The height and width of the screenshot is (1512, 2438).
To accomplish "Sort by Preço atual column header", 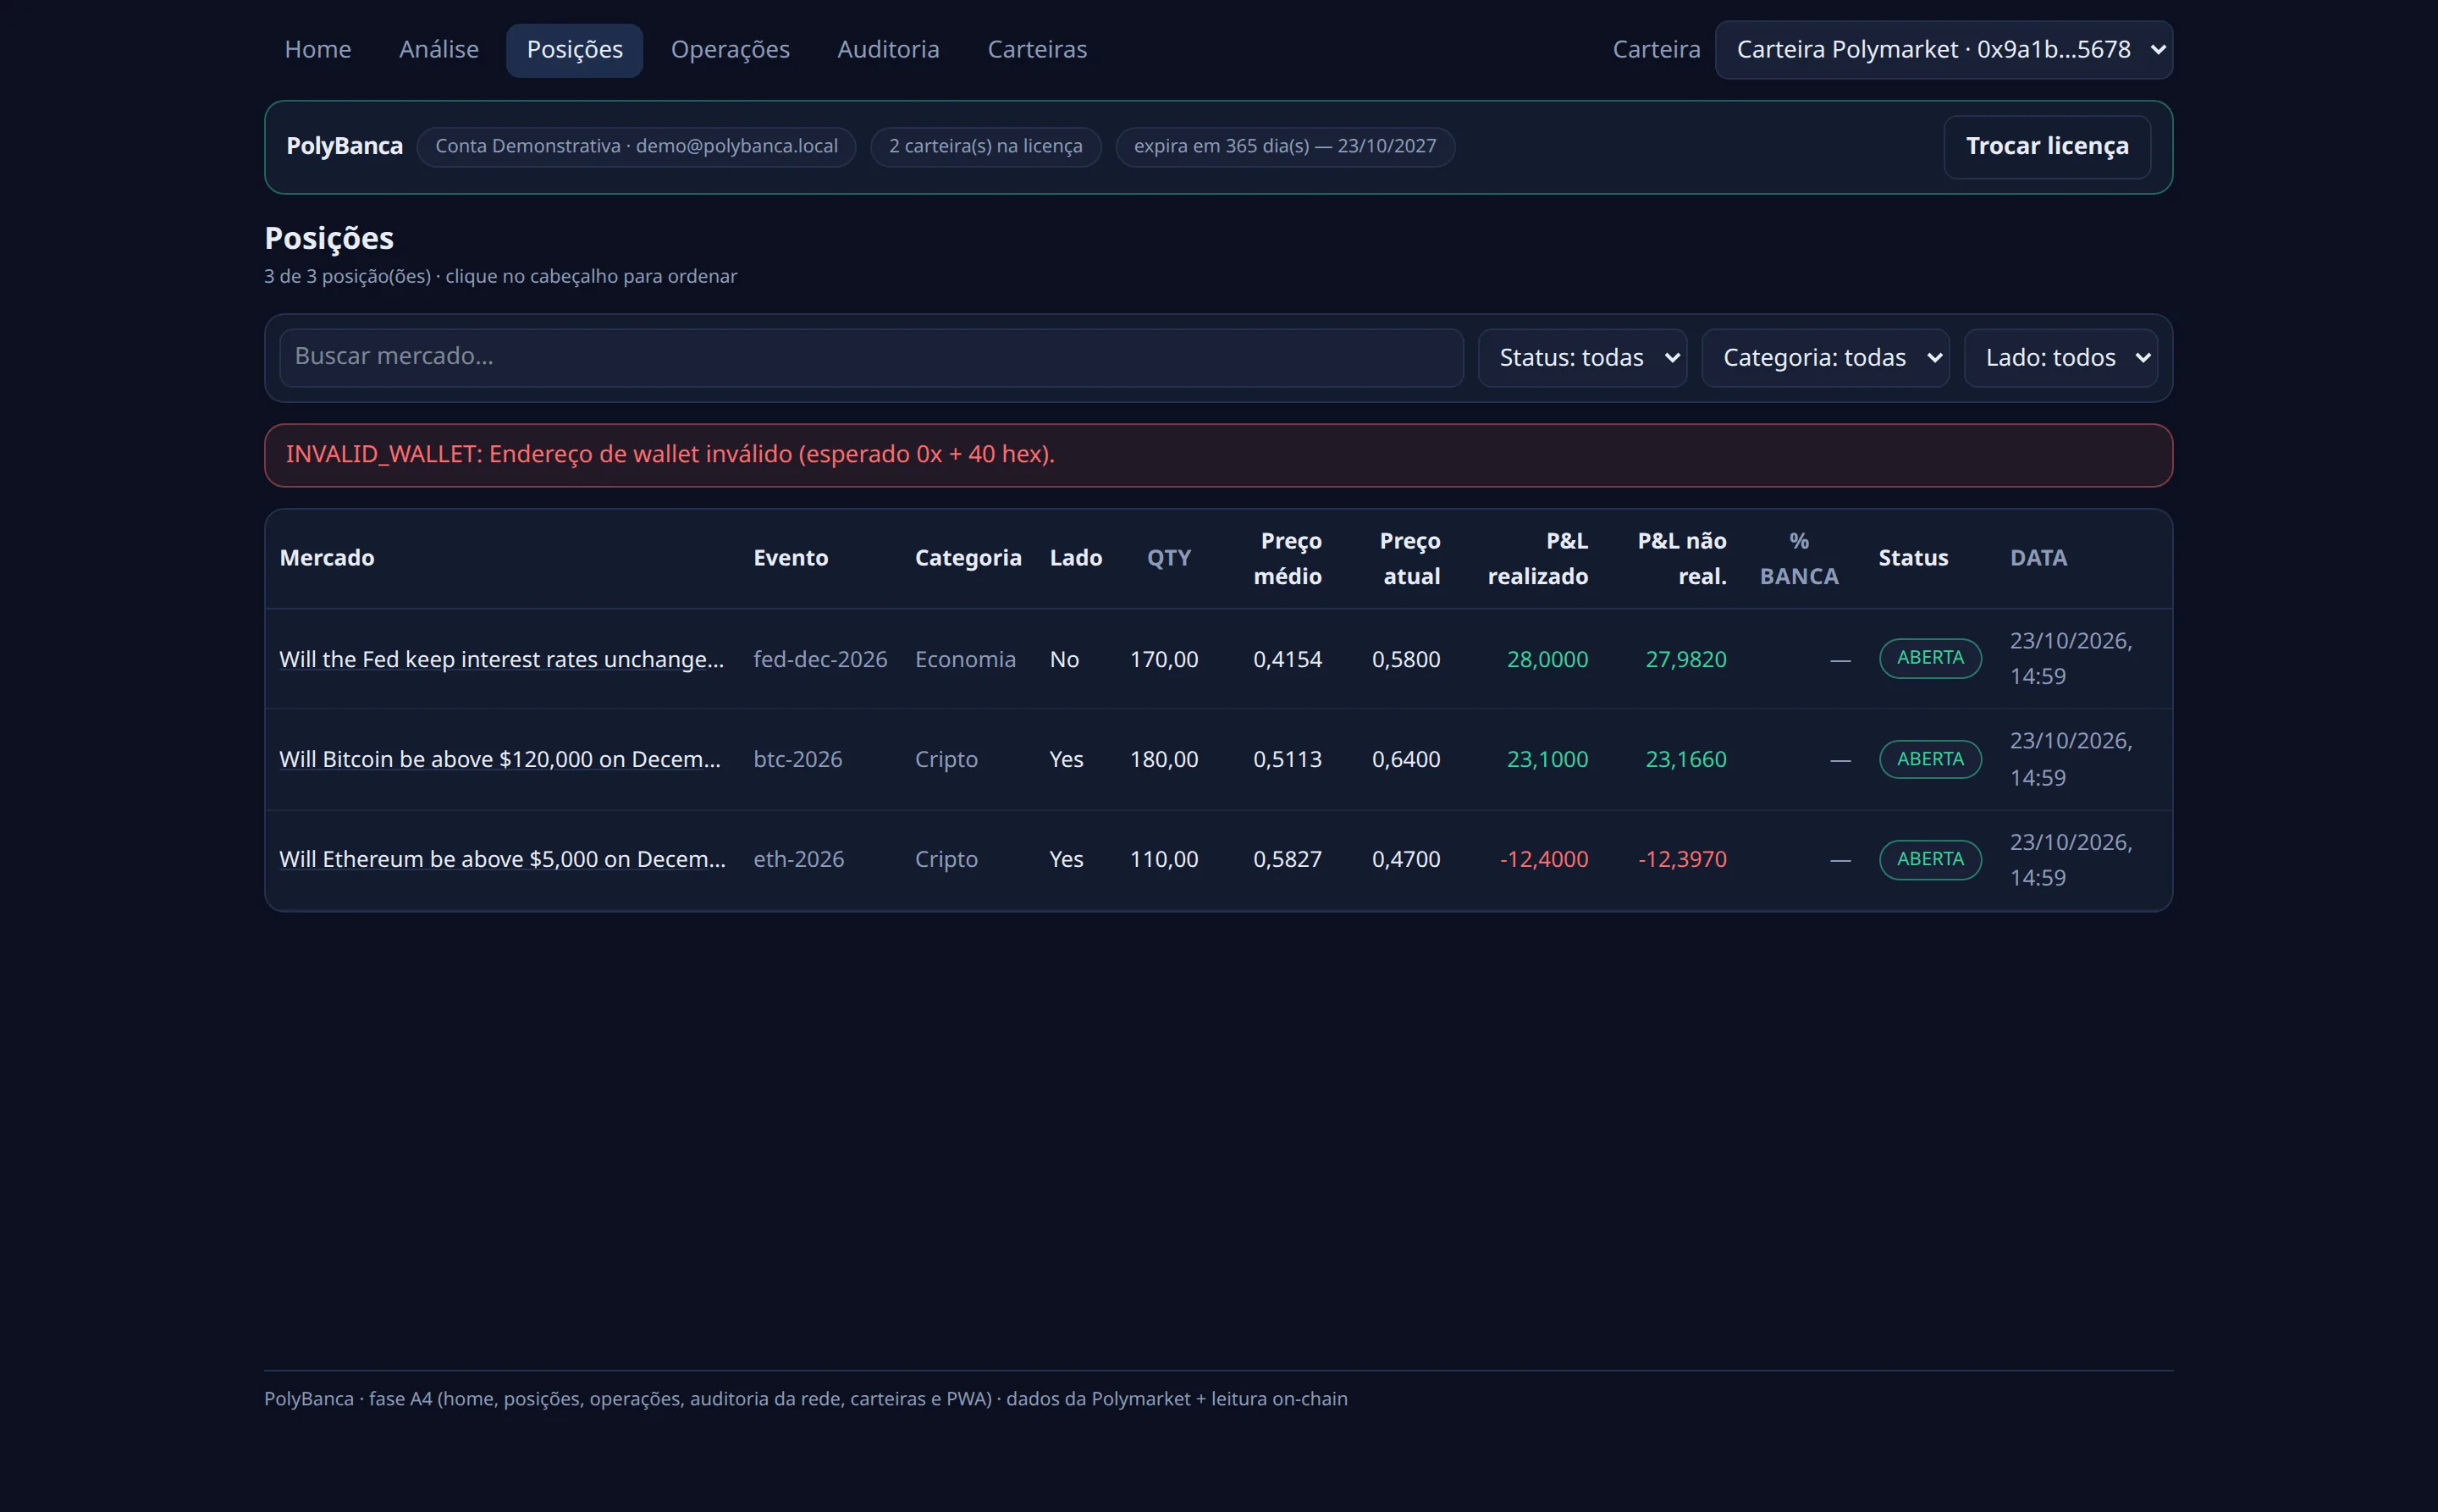I will (1410, 558).
